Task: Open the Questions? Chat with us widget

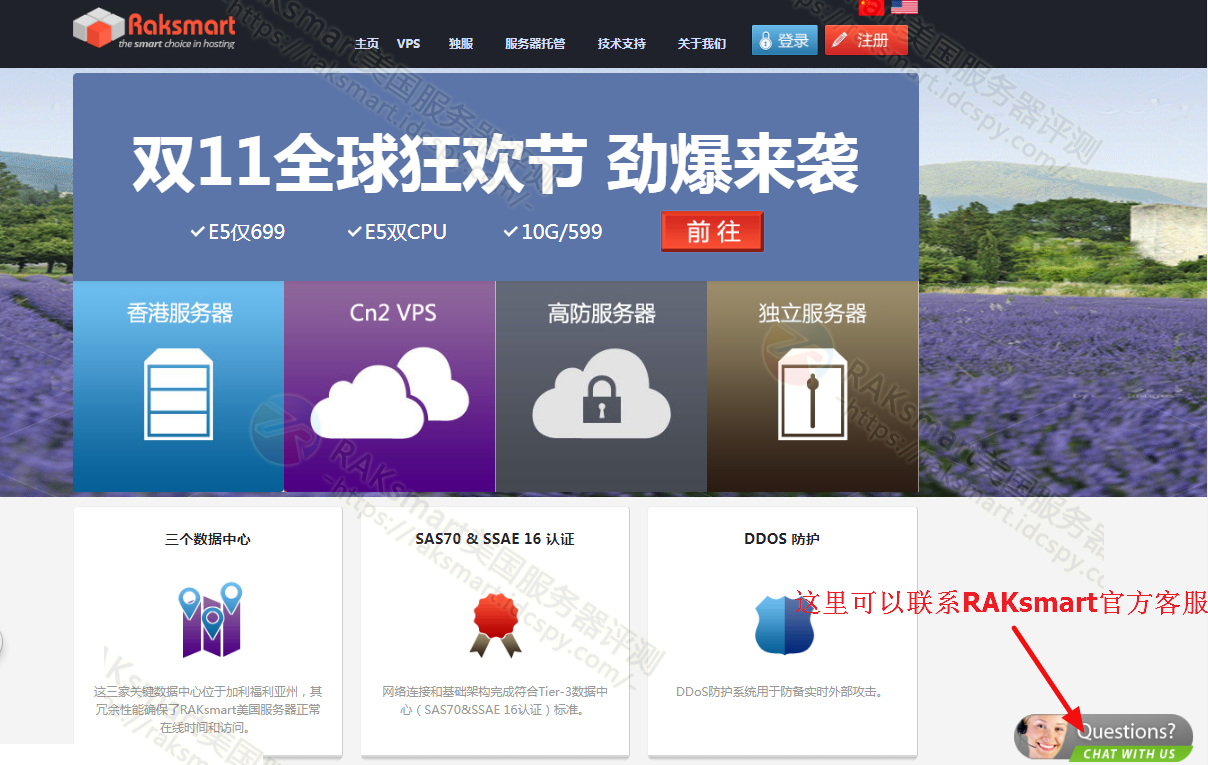Action: [x=1104, y=738]
